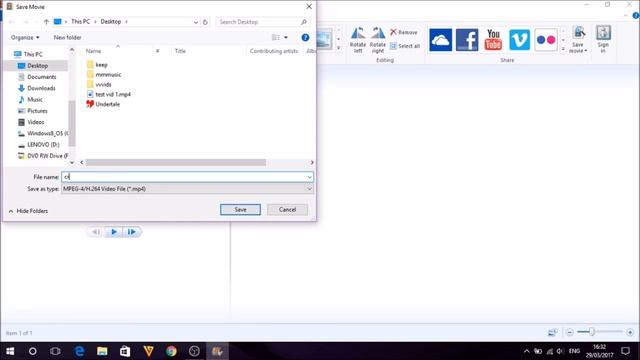Open Microsoft Edge from the taskbar
640x360 pixels.
(x=79, y=351)
